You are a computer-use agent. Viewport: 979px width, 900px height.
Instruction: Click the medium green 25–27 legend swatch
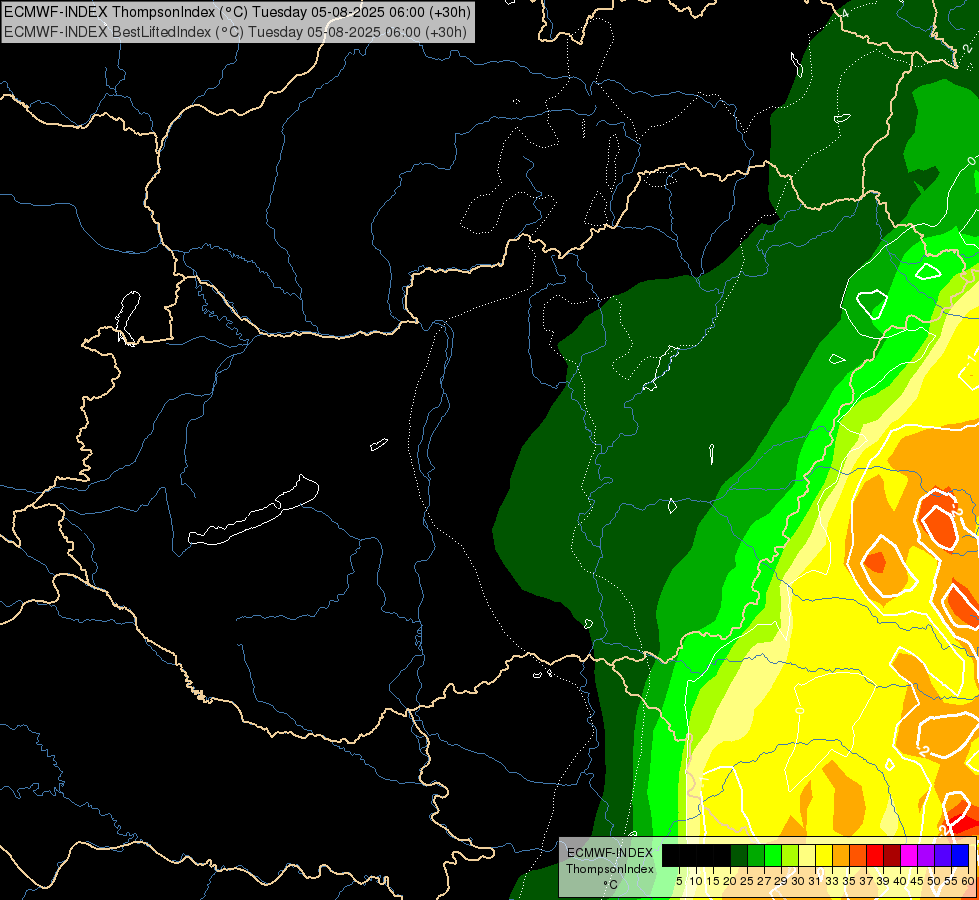point(756,856)
